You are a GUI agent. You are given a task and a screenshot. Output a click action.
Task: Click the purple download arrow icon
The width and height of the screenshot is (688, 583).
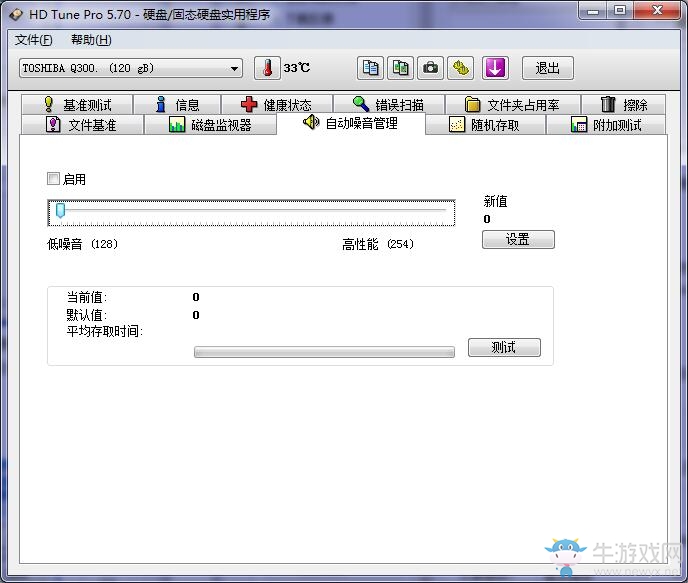(x=495, y=68)
